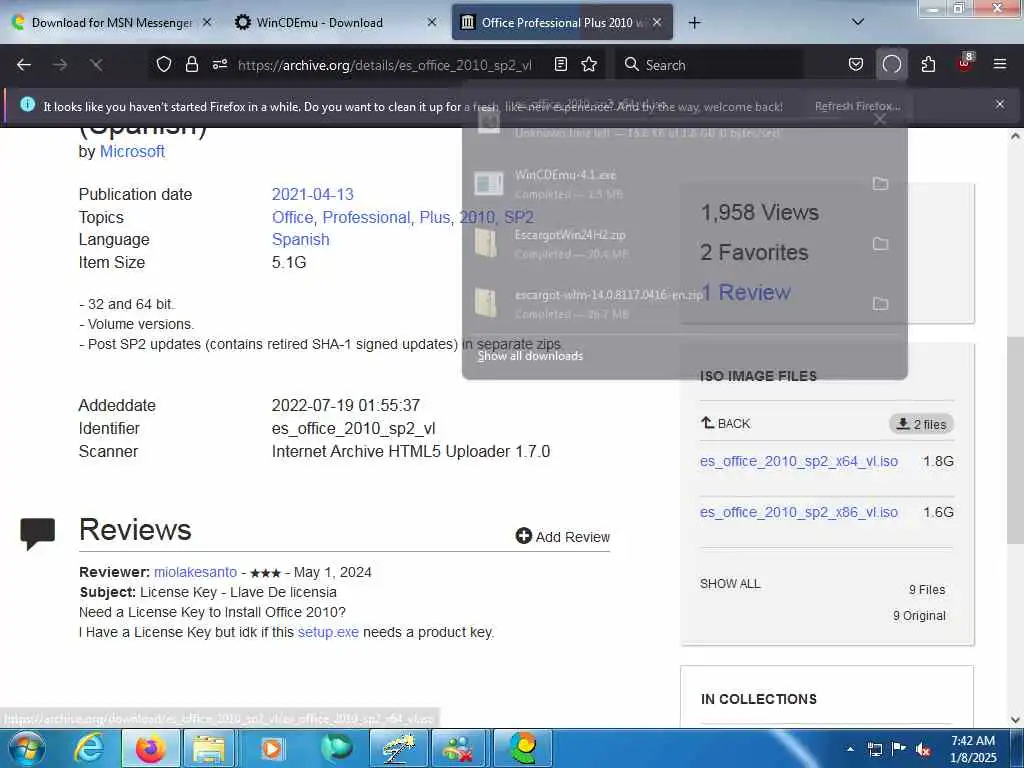Click the 2 files download button
This screenshot has height=768, width=1024.
tap(921, 424)
